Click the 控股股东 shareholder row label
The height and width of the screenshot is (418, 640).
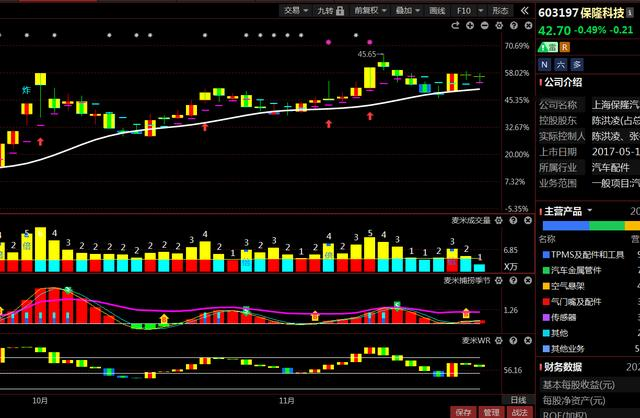[558, 120]
